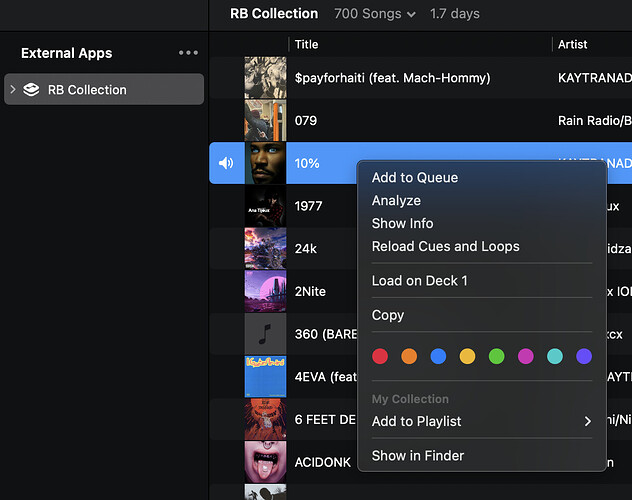Screen dimensions: 632x500
Task: Click the RB Collection stack icon in sidebar
Action: (31, 89)
